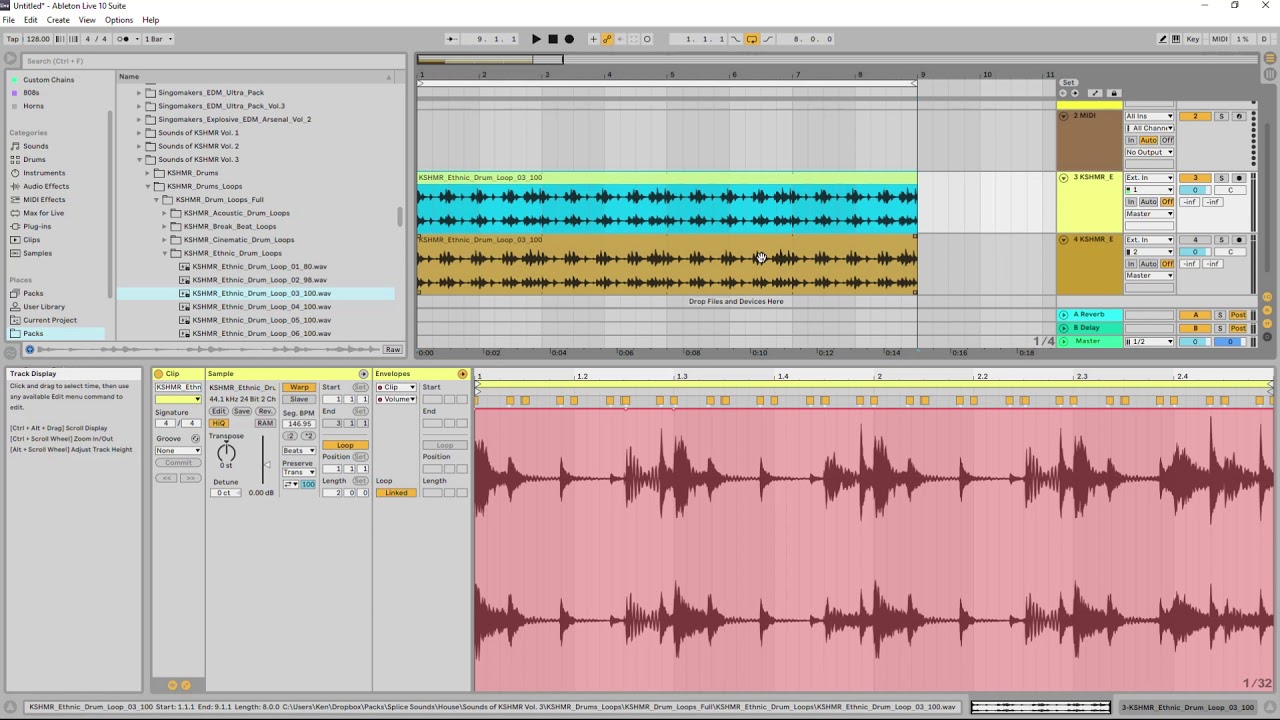Select Clips category in browser
The height and width of the screenshot is (720, 1280).
(x=32, y=240)
